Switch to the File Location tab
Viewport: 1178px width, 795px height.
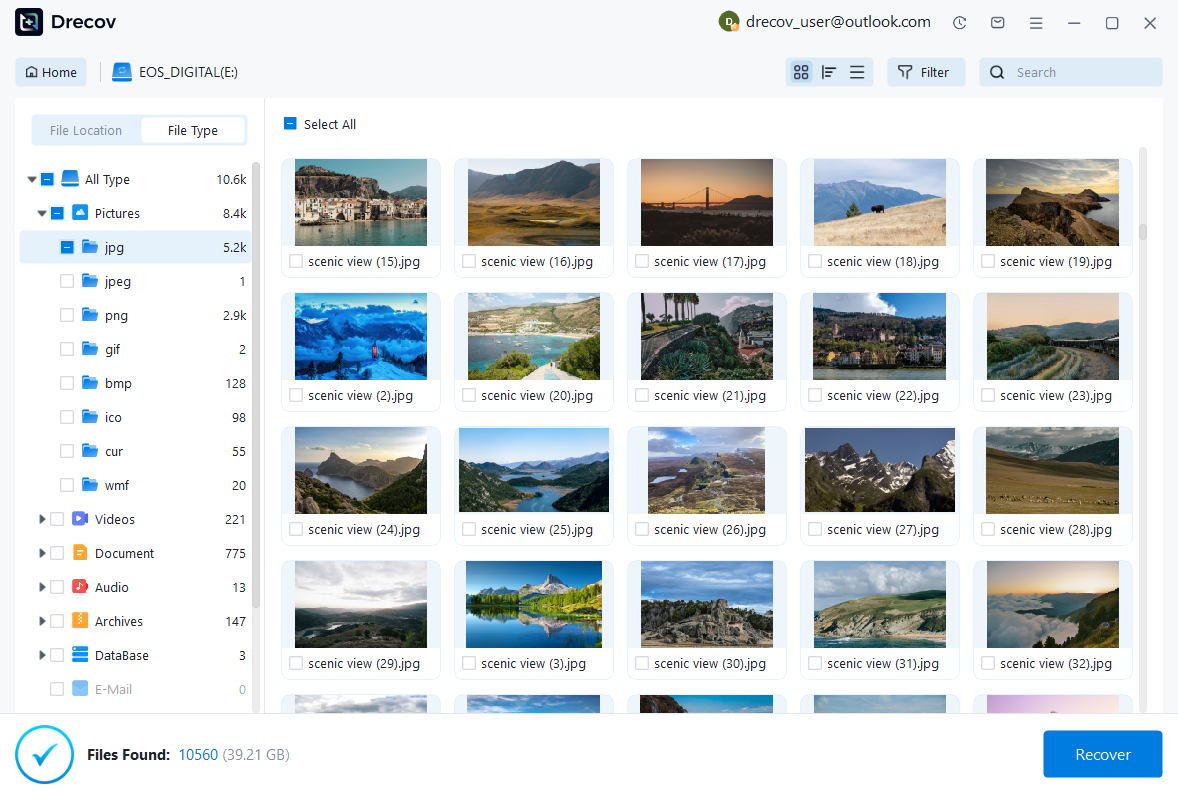[x=86, y=130]
